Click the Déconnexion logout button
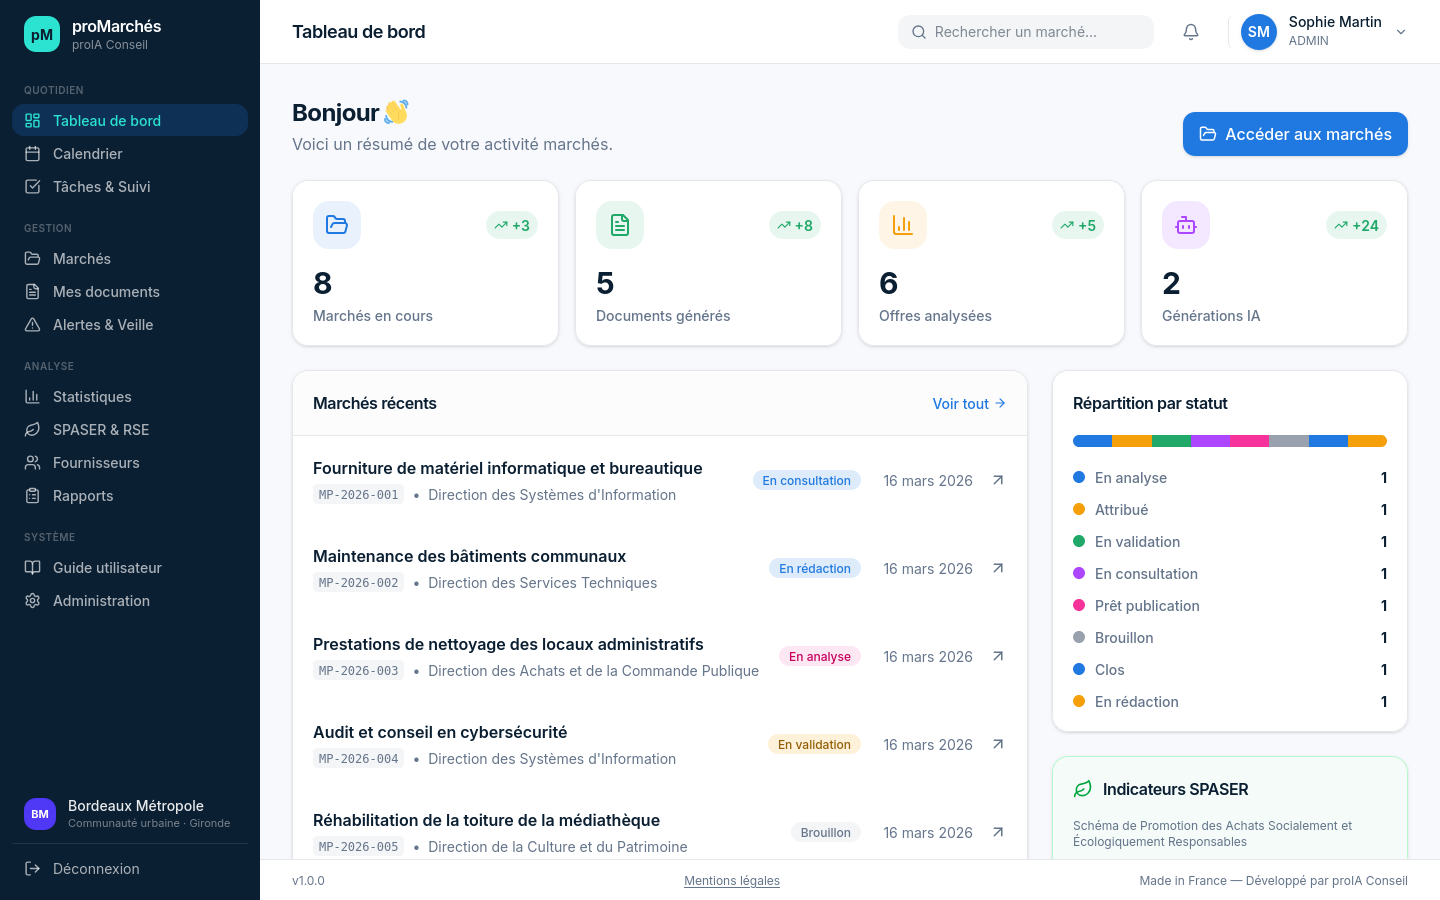Viewport: 1440px width, 900px height. pyautogui.click(x=96, y=869)
